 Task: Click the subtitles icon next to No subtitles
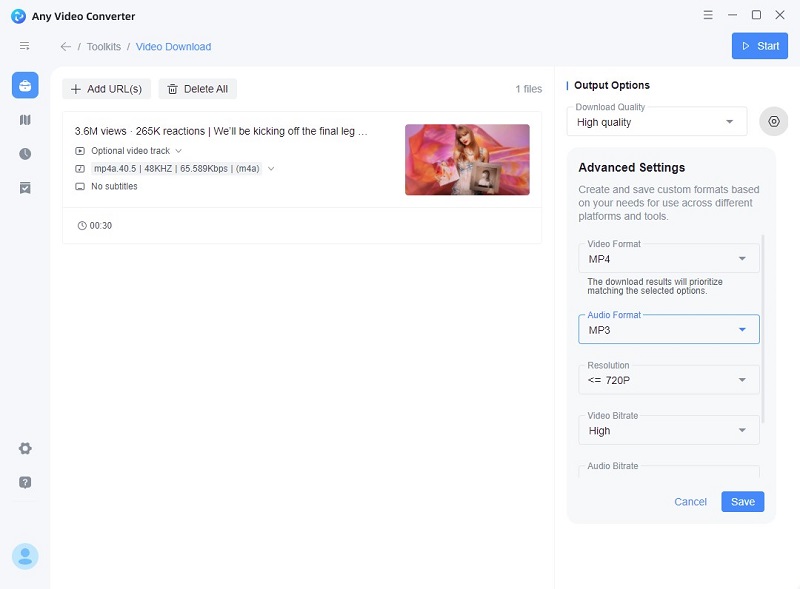coord(80,187)
